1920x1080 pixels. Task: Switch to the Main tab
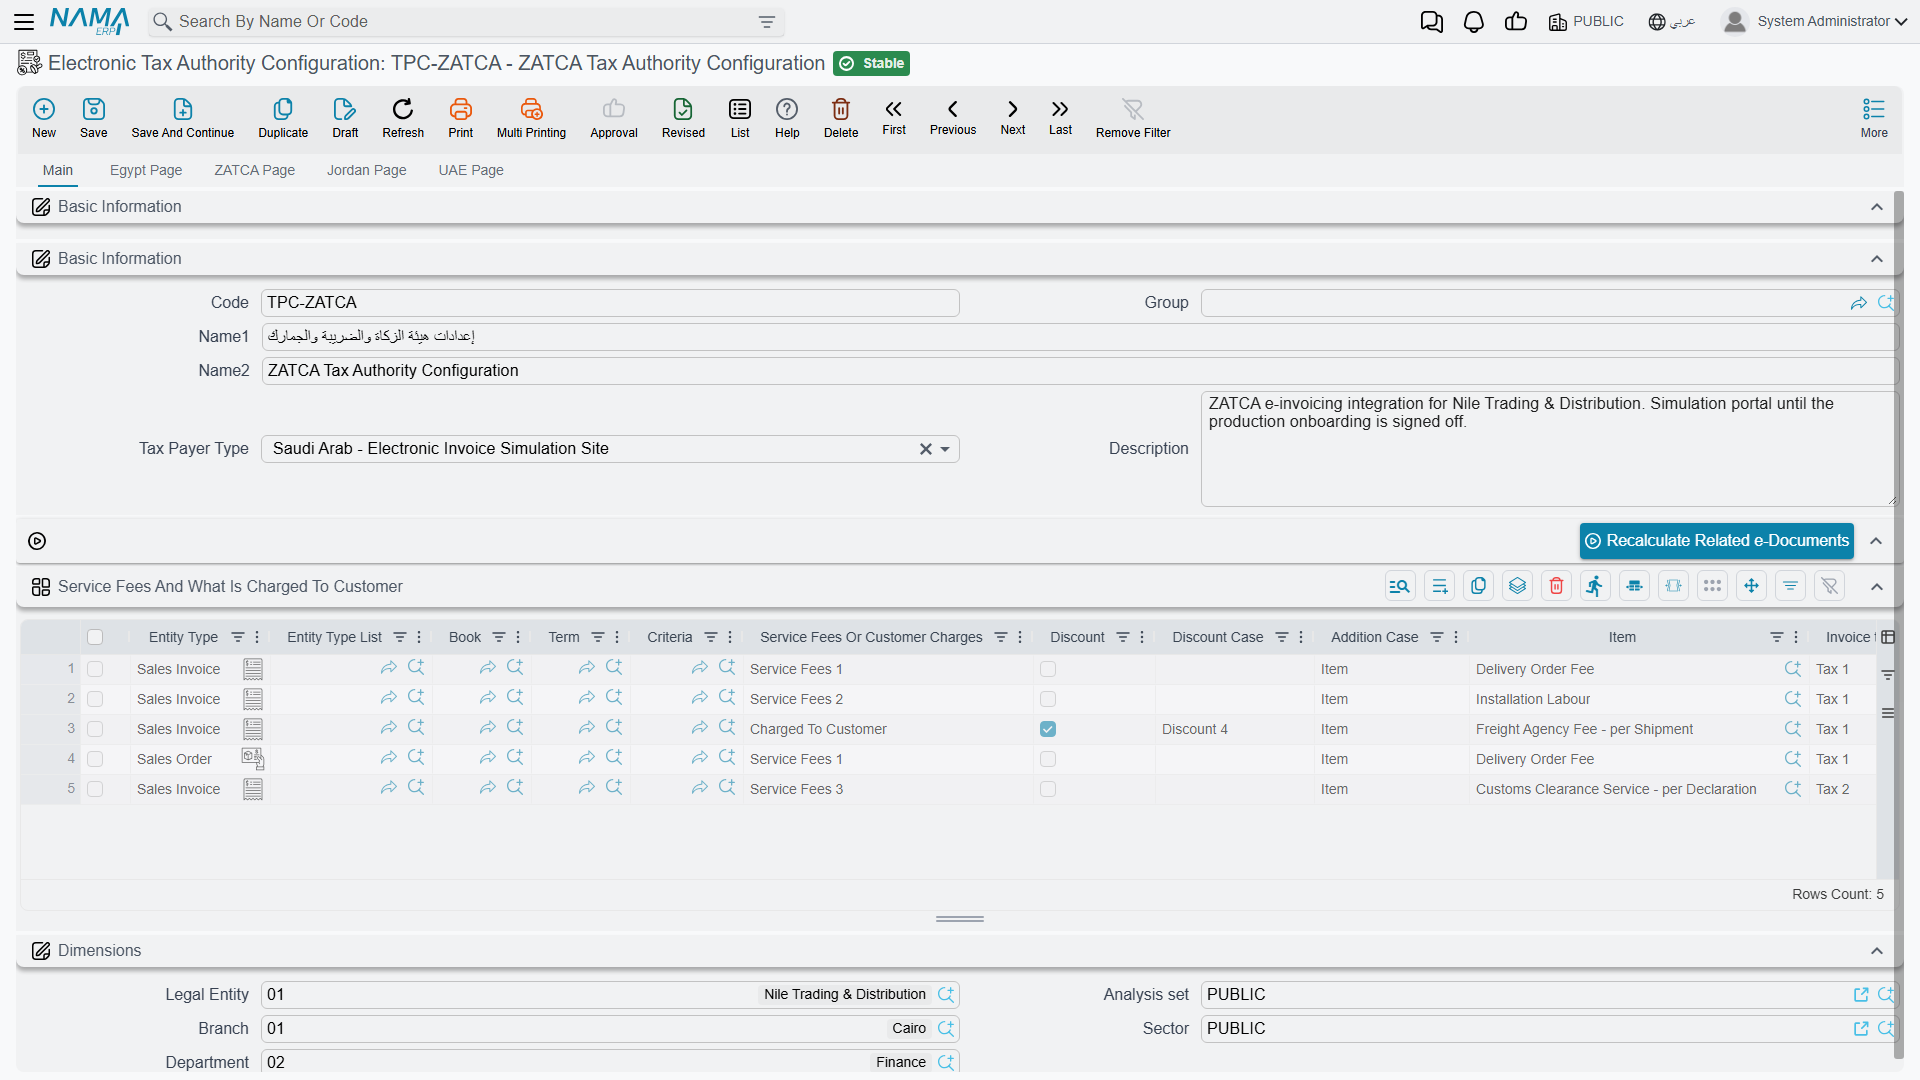pos(58,170)
